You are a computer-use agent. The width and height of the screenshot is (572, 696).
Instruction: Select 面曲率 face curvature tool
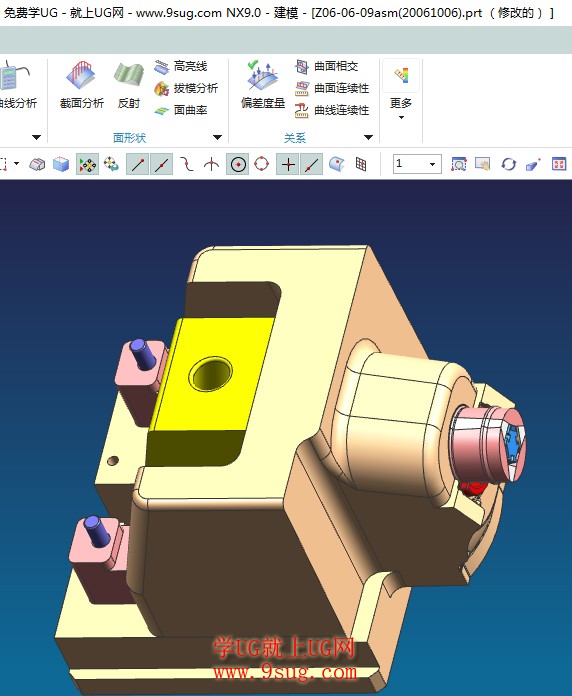[x=181, y=110]
